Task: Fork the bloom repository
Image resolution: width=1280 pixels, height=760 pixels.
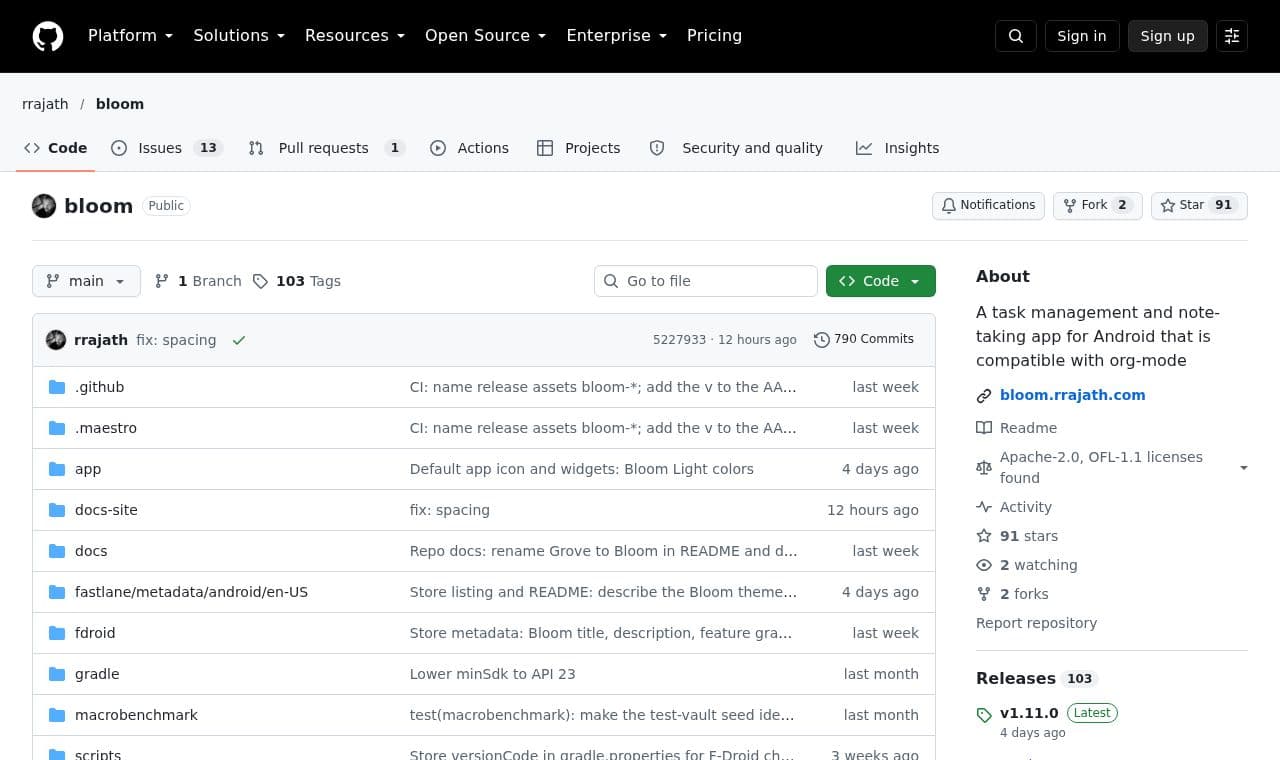Action: pos(1097,206)
